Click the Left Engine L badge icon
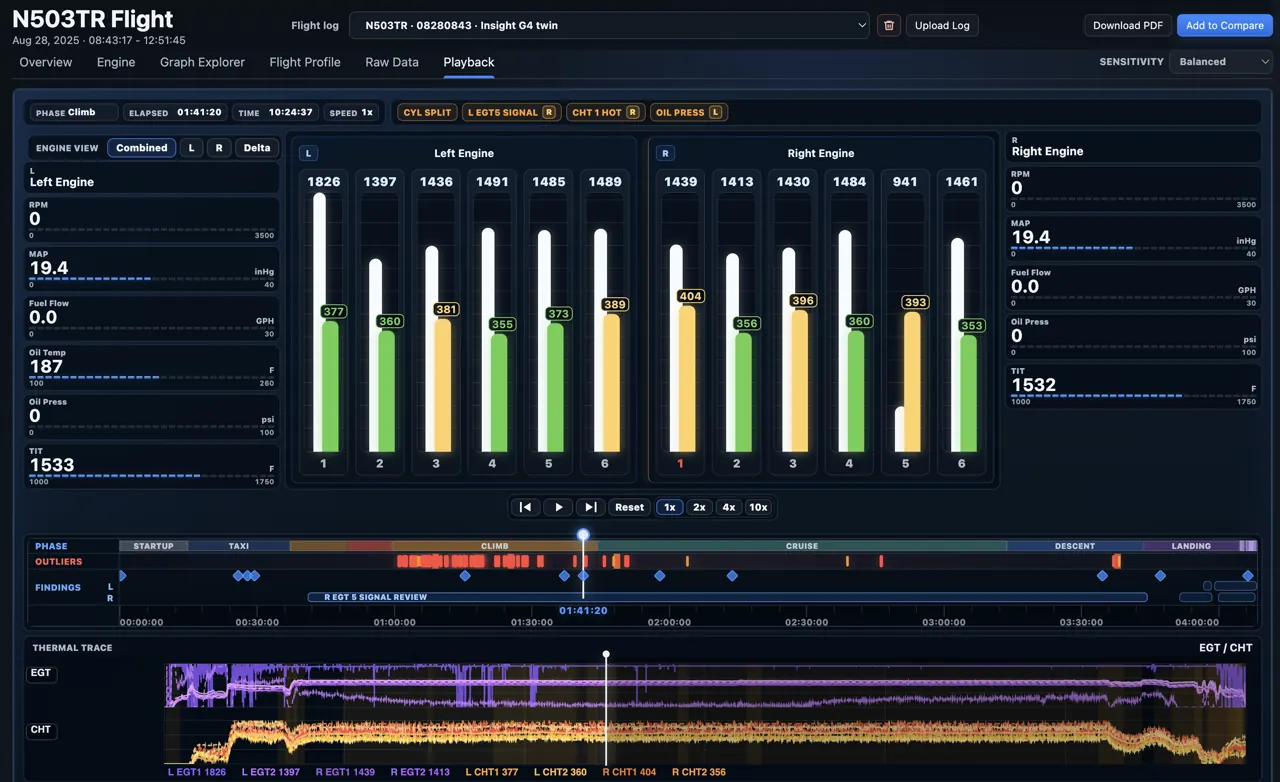 pyautogui.click(x=309, y=153)
